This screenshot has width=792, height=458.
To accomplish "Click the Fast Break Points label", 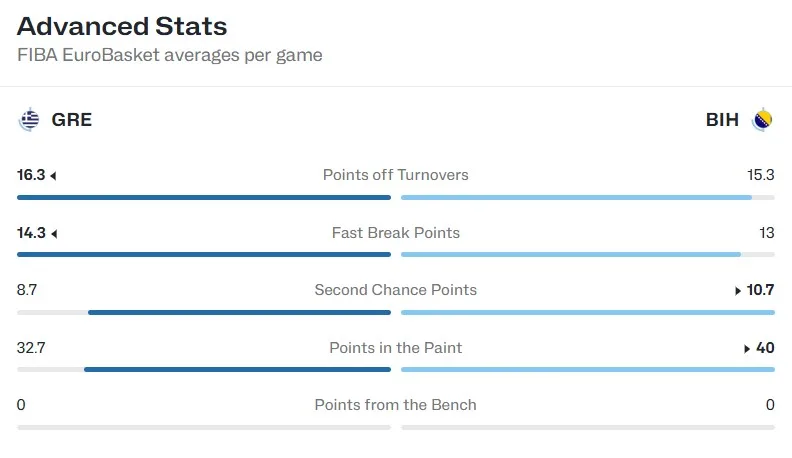I will click(x=395, y=233).
